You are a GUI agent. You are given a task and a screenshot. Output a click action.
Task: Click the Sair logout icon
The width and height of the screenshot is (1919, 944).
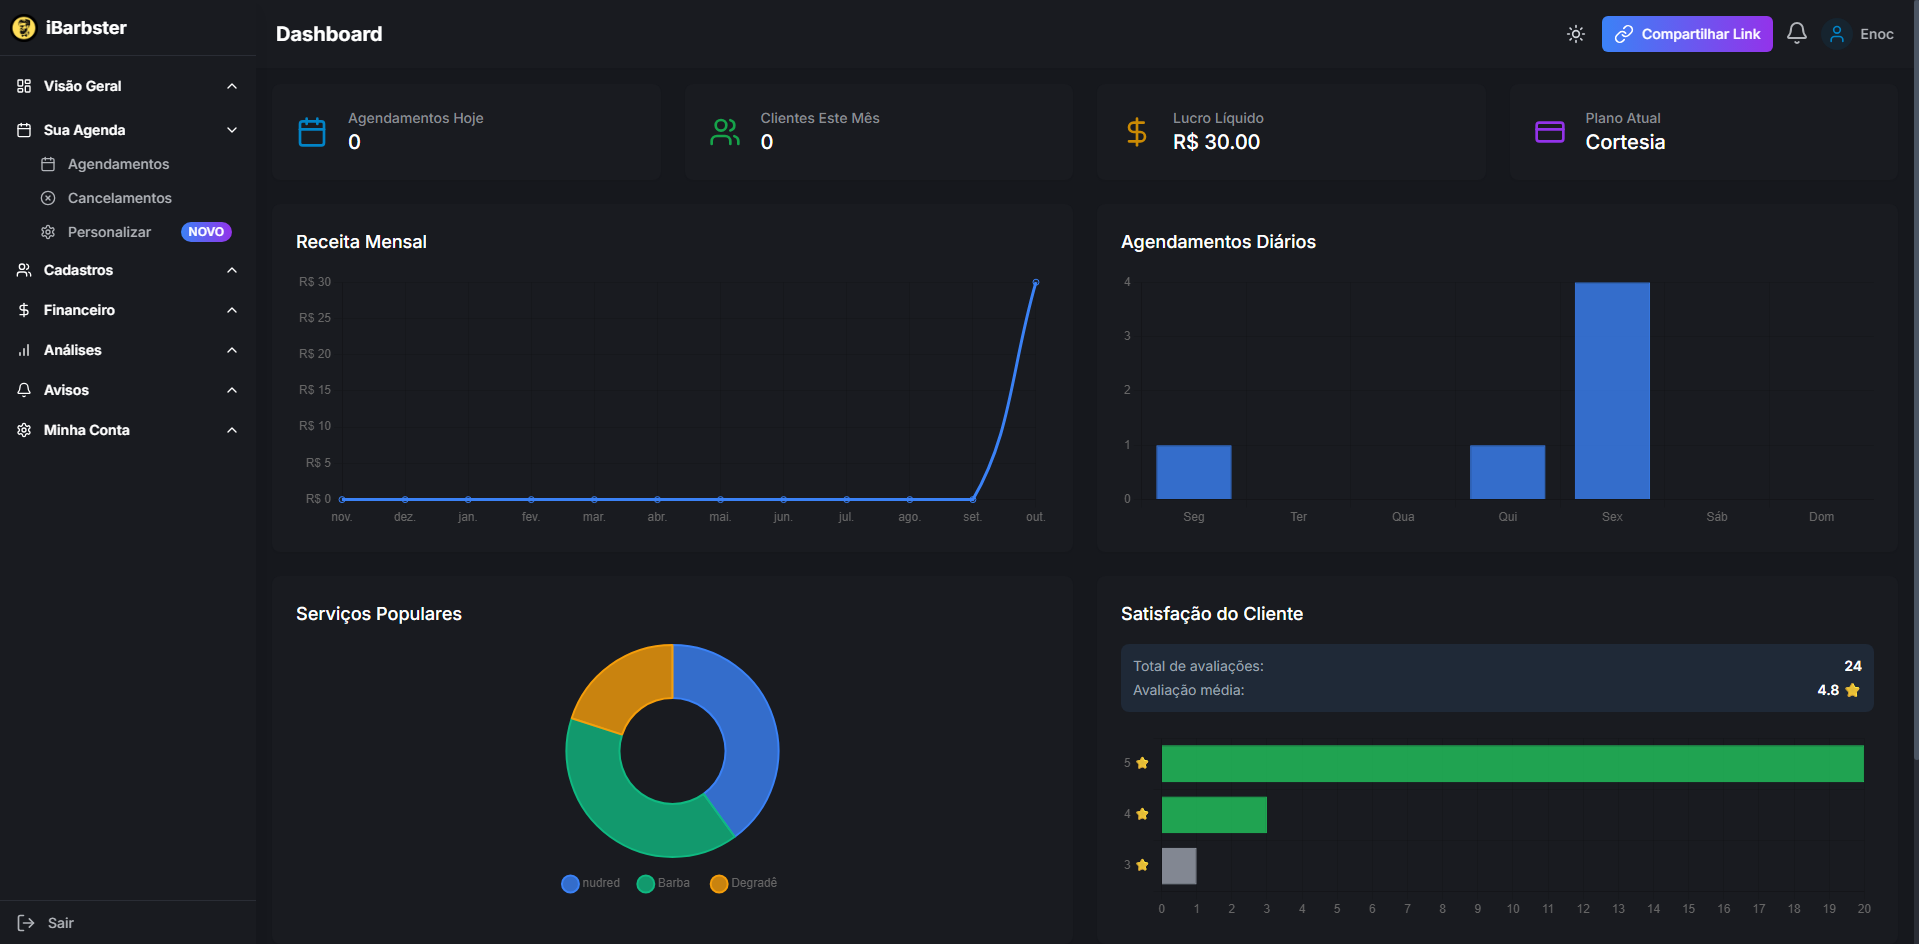click(26, 923)
